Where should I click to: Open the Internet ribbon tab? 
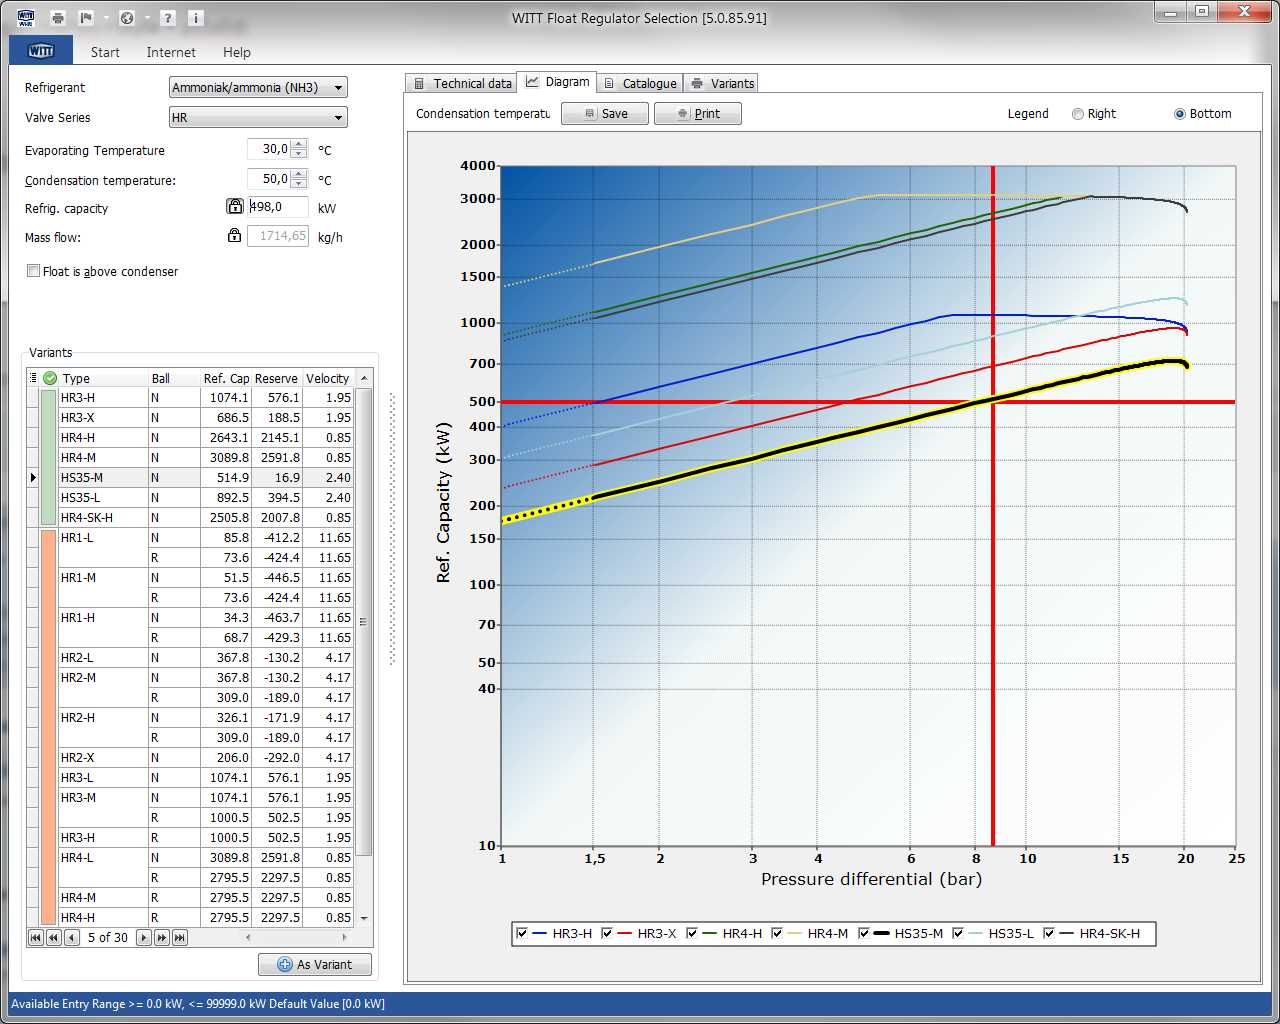point(171,52)
